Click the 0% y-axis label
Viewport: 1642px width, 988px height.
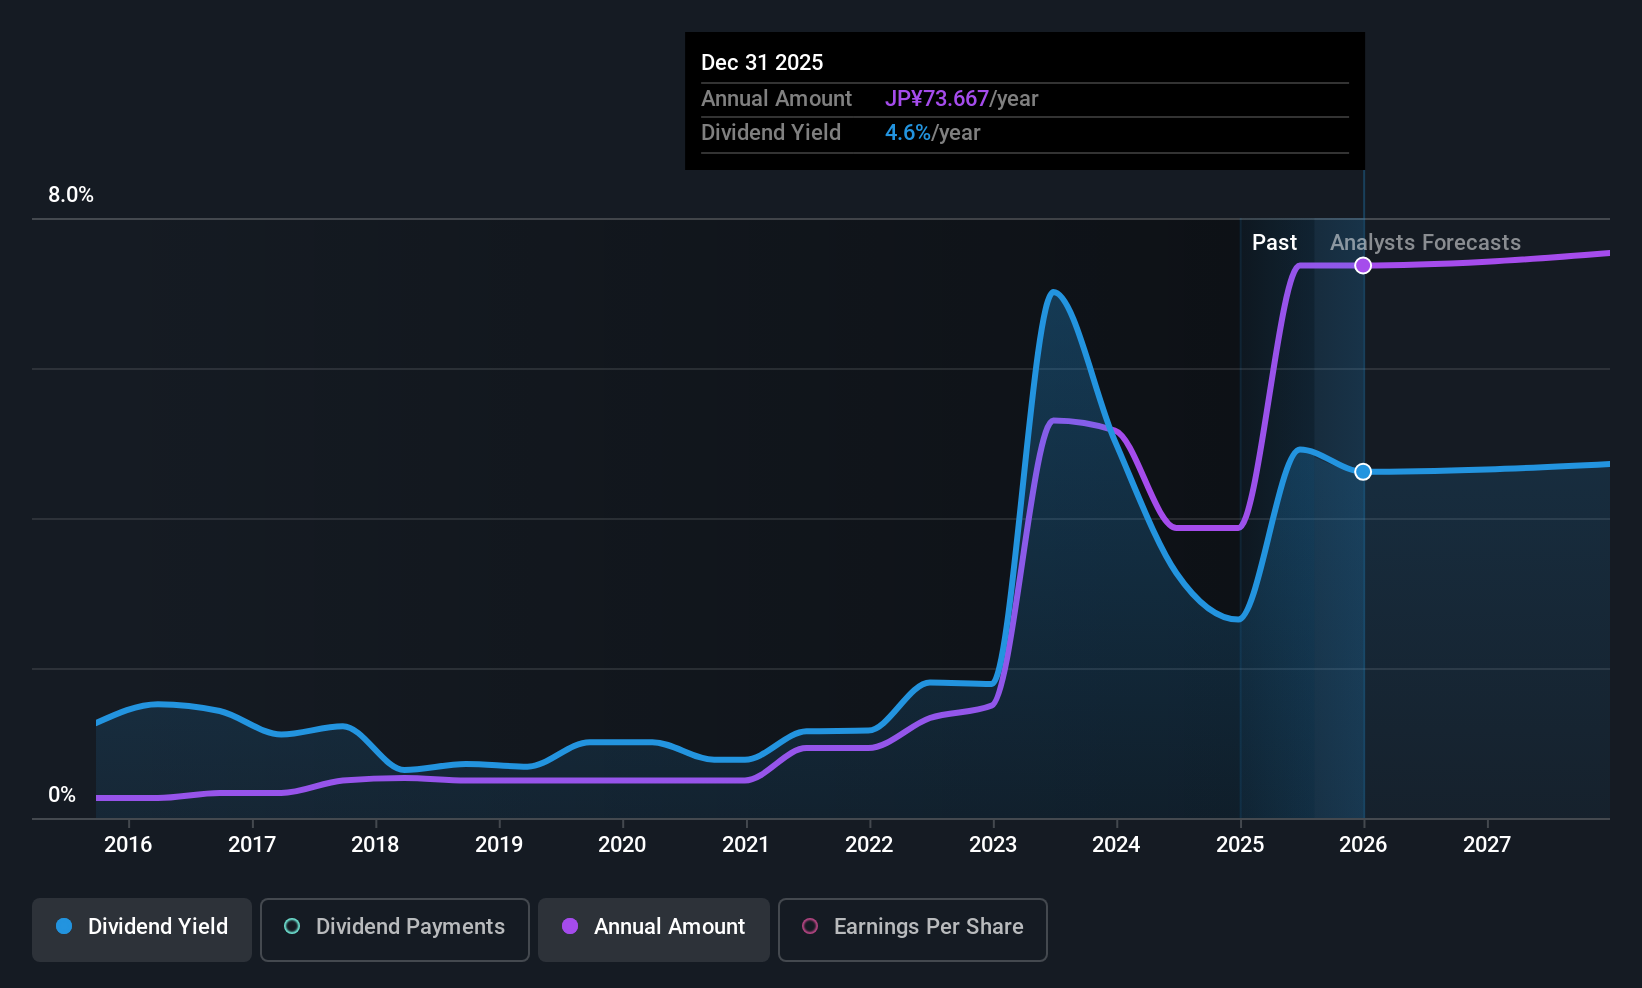[x=62, y=795]
